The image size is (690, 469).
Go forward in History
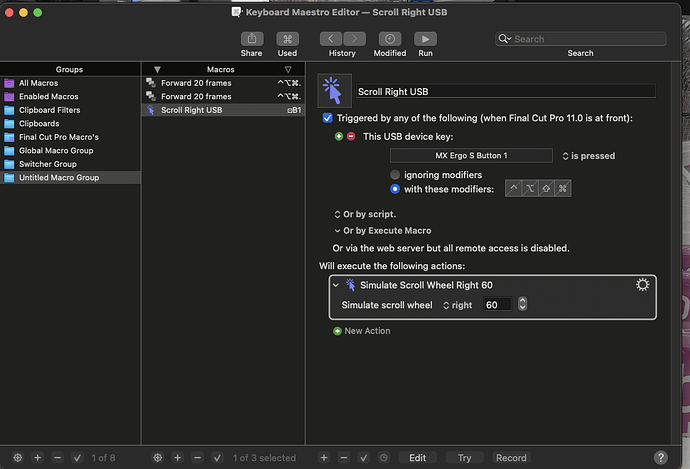[354, 39]
